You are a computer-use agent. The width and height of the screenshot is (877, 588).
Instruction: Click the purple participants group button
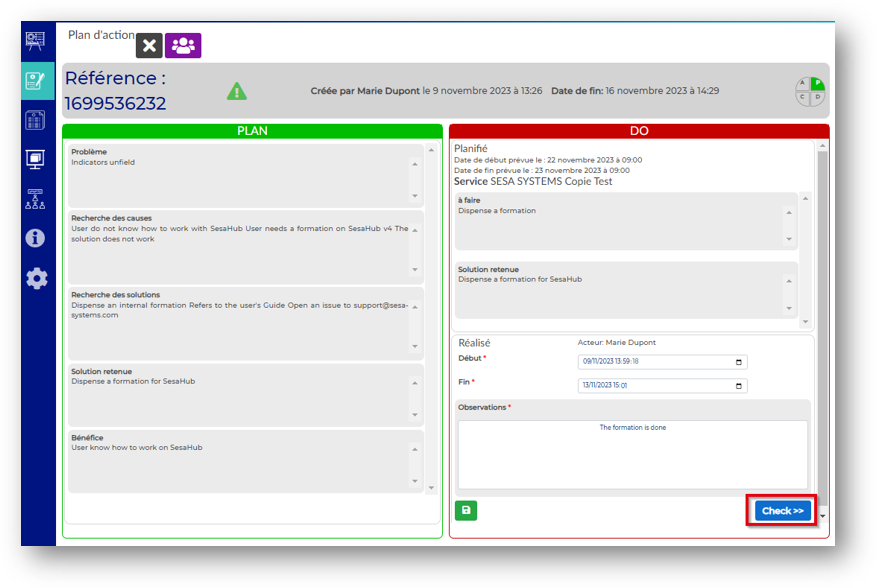[183, 46]
